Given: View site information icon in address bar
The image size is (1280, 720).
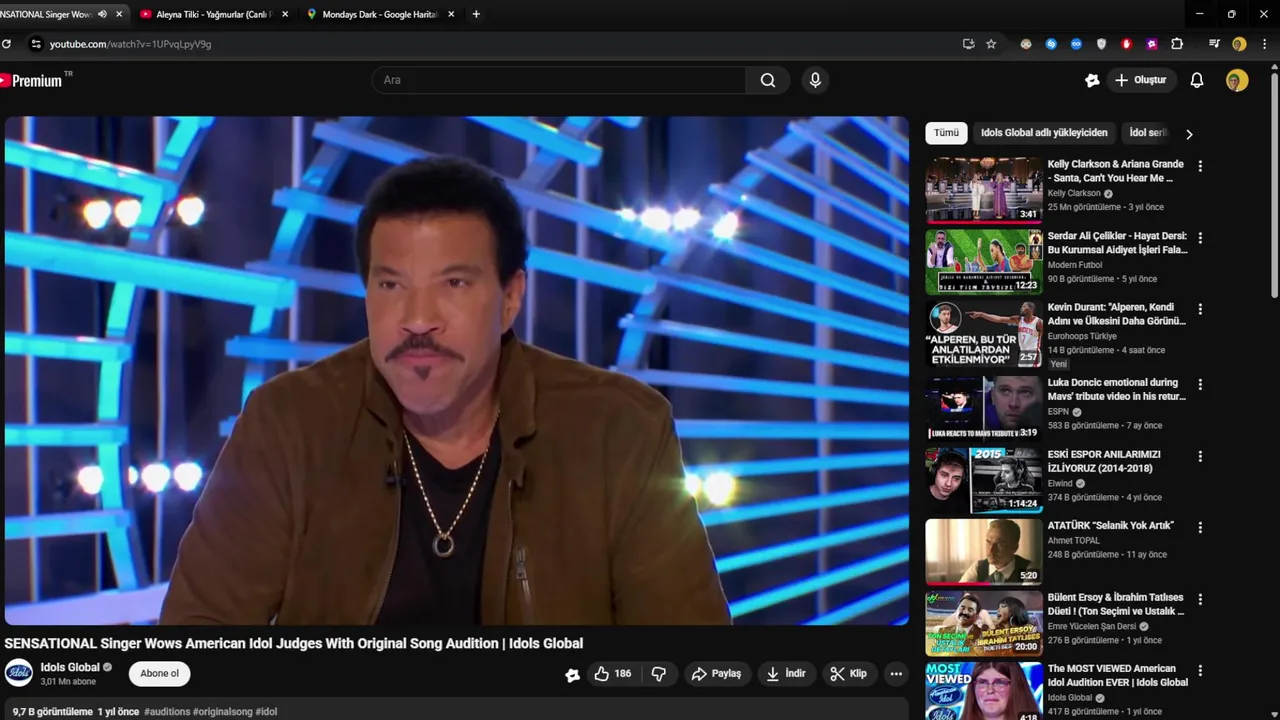Looking at the screenshot, I should tap(36, 44).
